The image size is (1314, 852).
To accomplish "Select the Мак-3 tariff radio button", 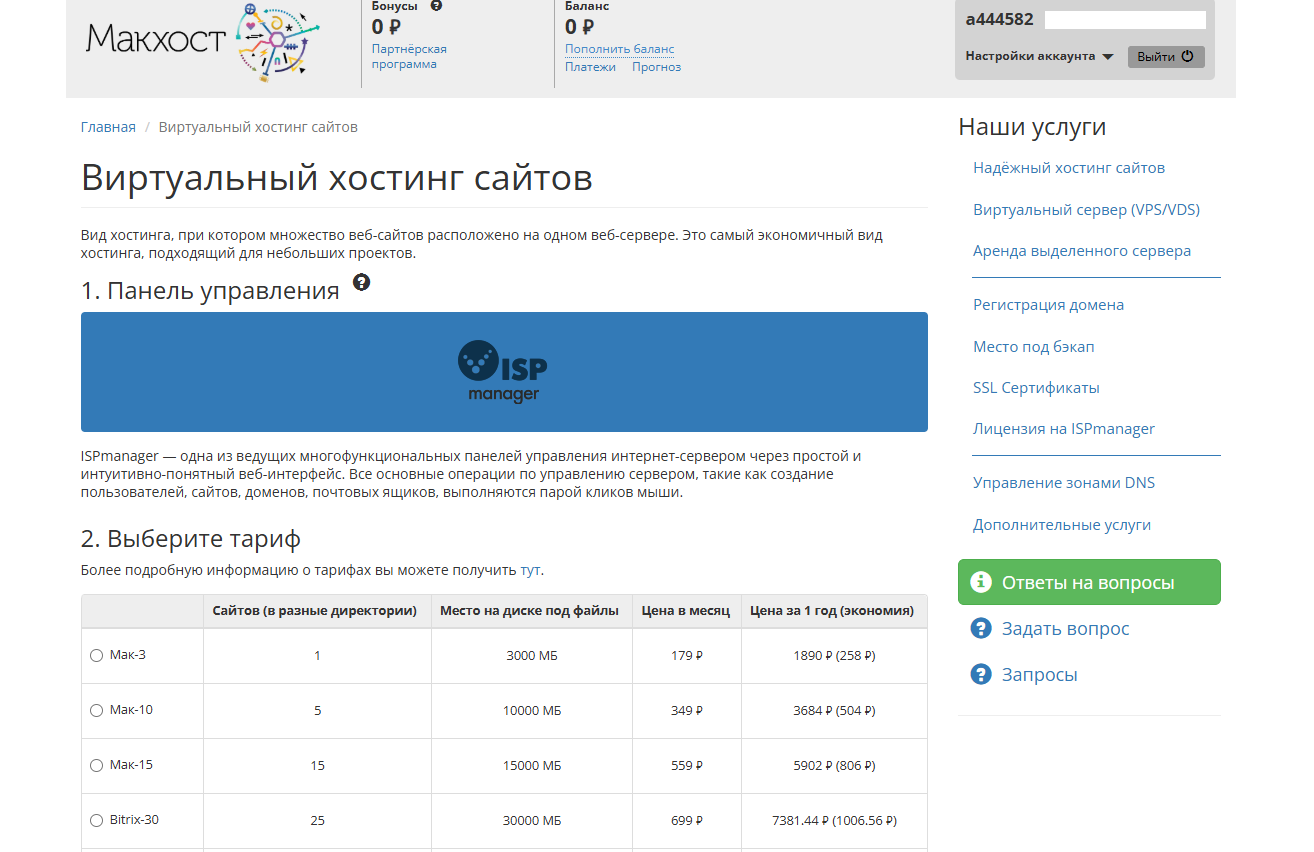I will (x=96, y=656).
